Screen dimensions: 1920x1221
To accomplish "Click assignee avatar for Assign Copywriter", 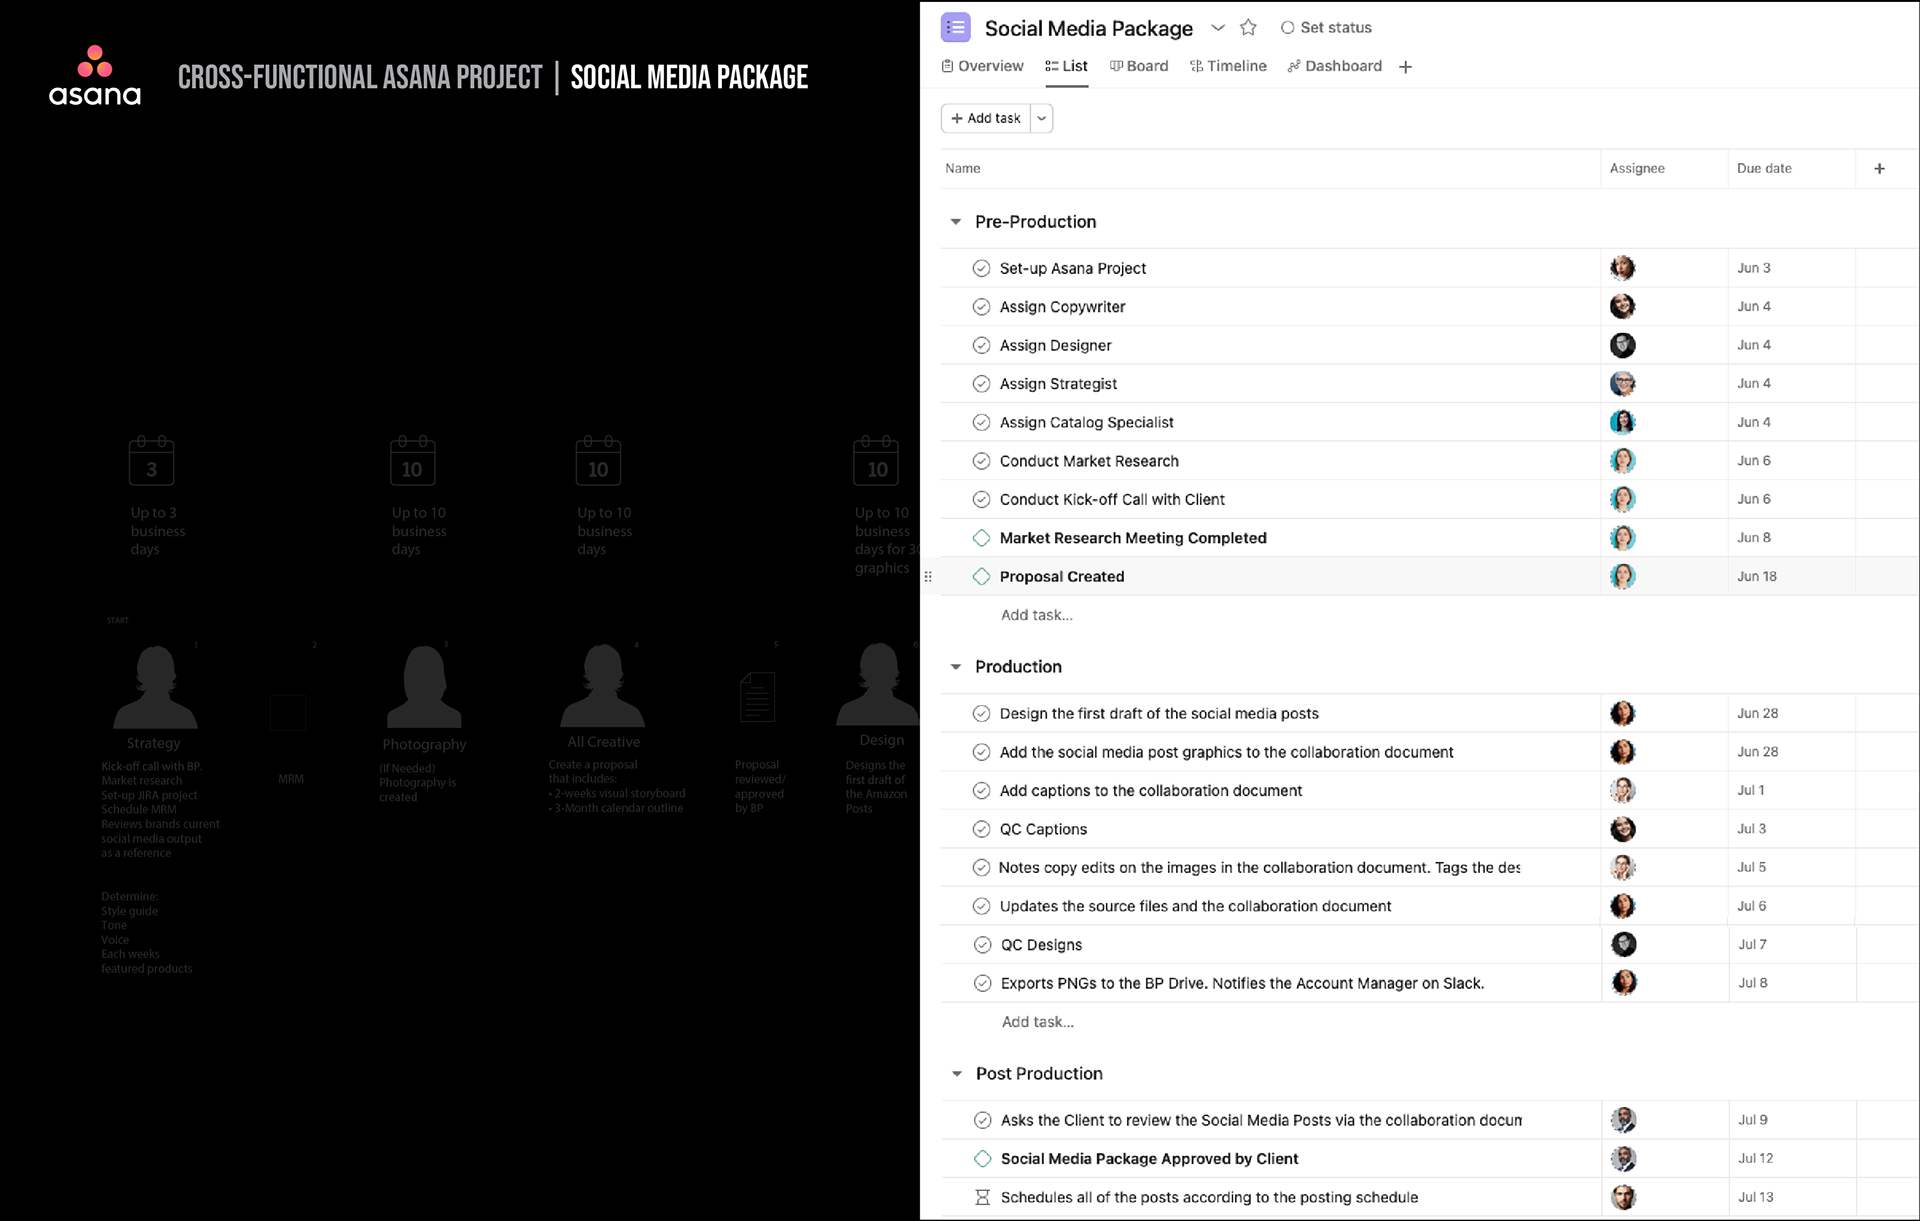I will click(x=1622, y=307).
